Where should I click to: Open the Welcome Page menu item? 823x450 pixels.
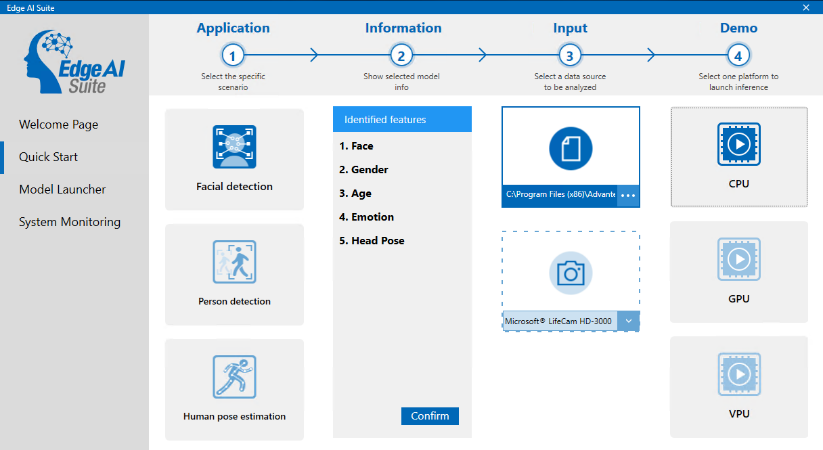tap(59, 125)
